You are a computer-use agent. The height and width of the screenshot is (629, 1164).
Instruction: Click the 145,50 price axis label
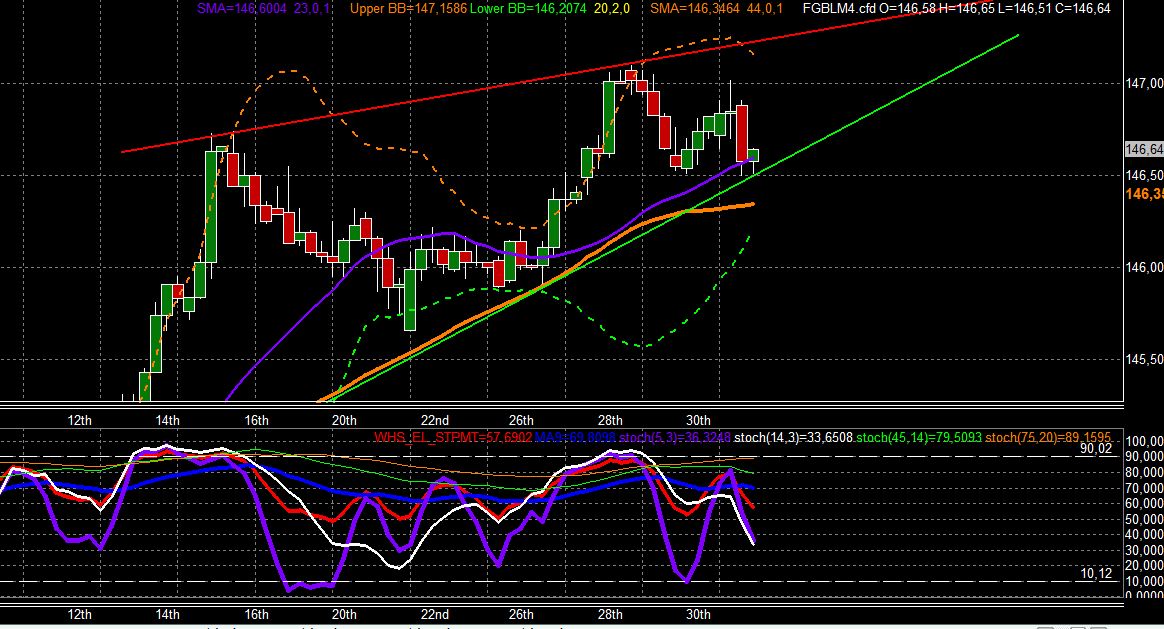point(1144,359)
